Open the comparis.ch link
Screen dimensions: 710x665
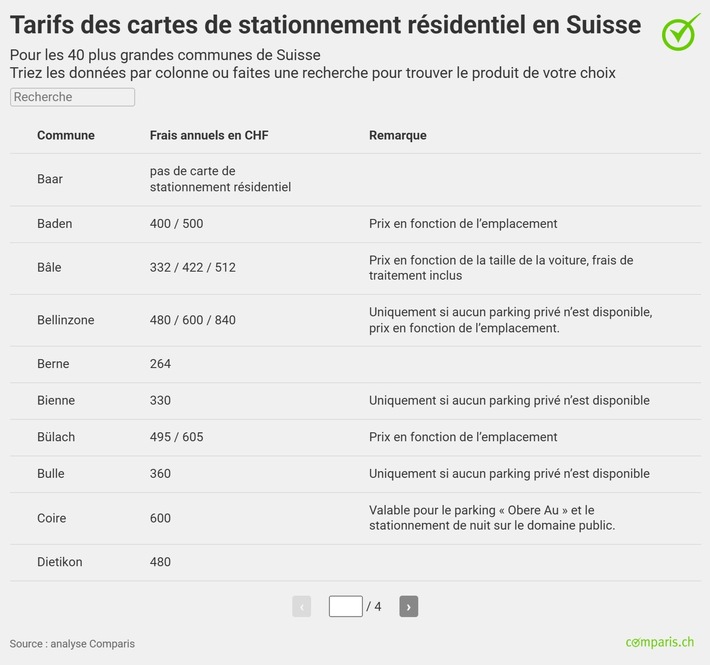coord(659,642)
